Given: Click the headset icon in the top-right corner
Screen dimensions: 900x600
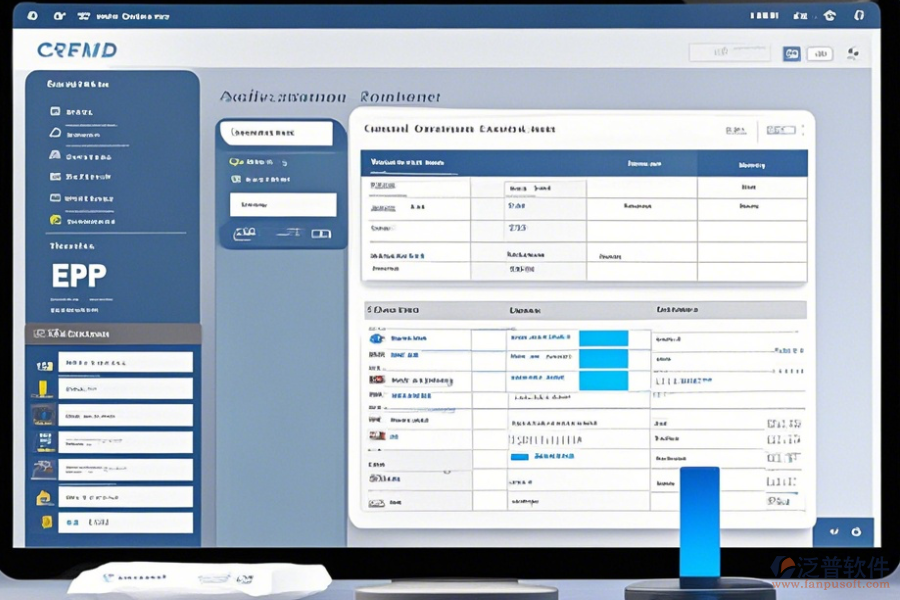Looking at the screenshot, I should point(859,17).
